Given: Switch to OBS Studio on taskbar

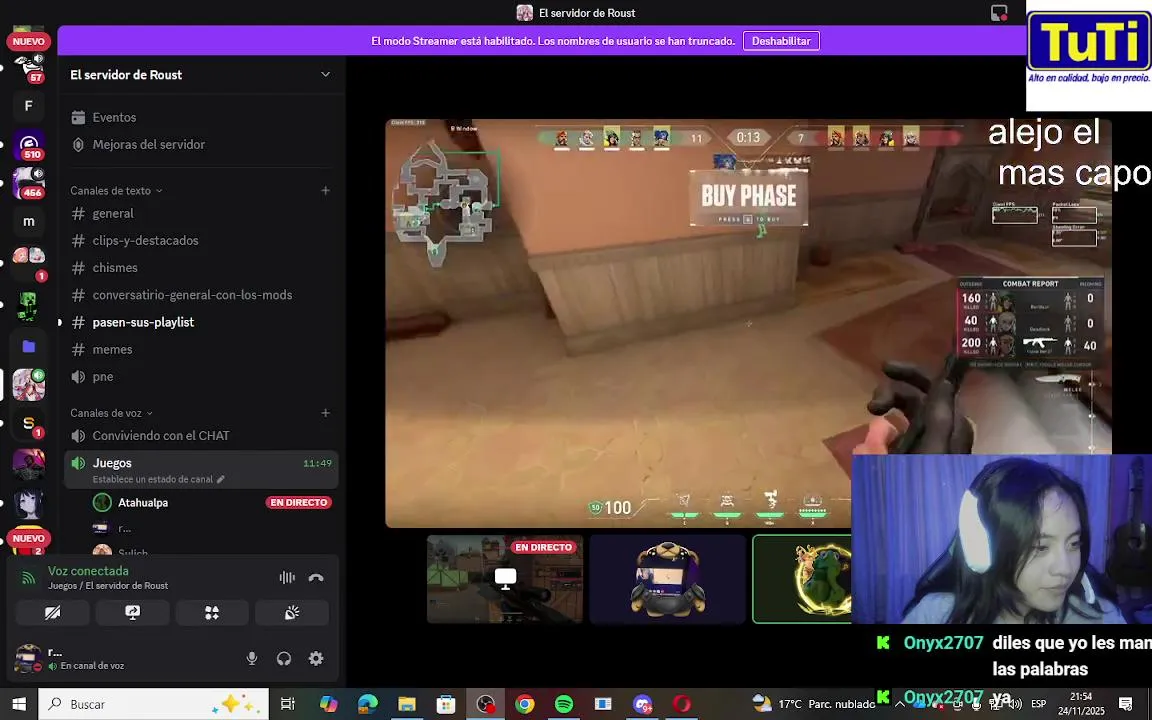Looking at the screenshot, I should (x=486, y=704).
